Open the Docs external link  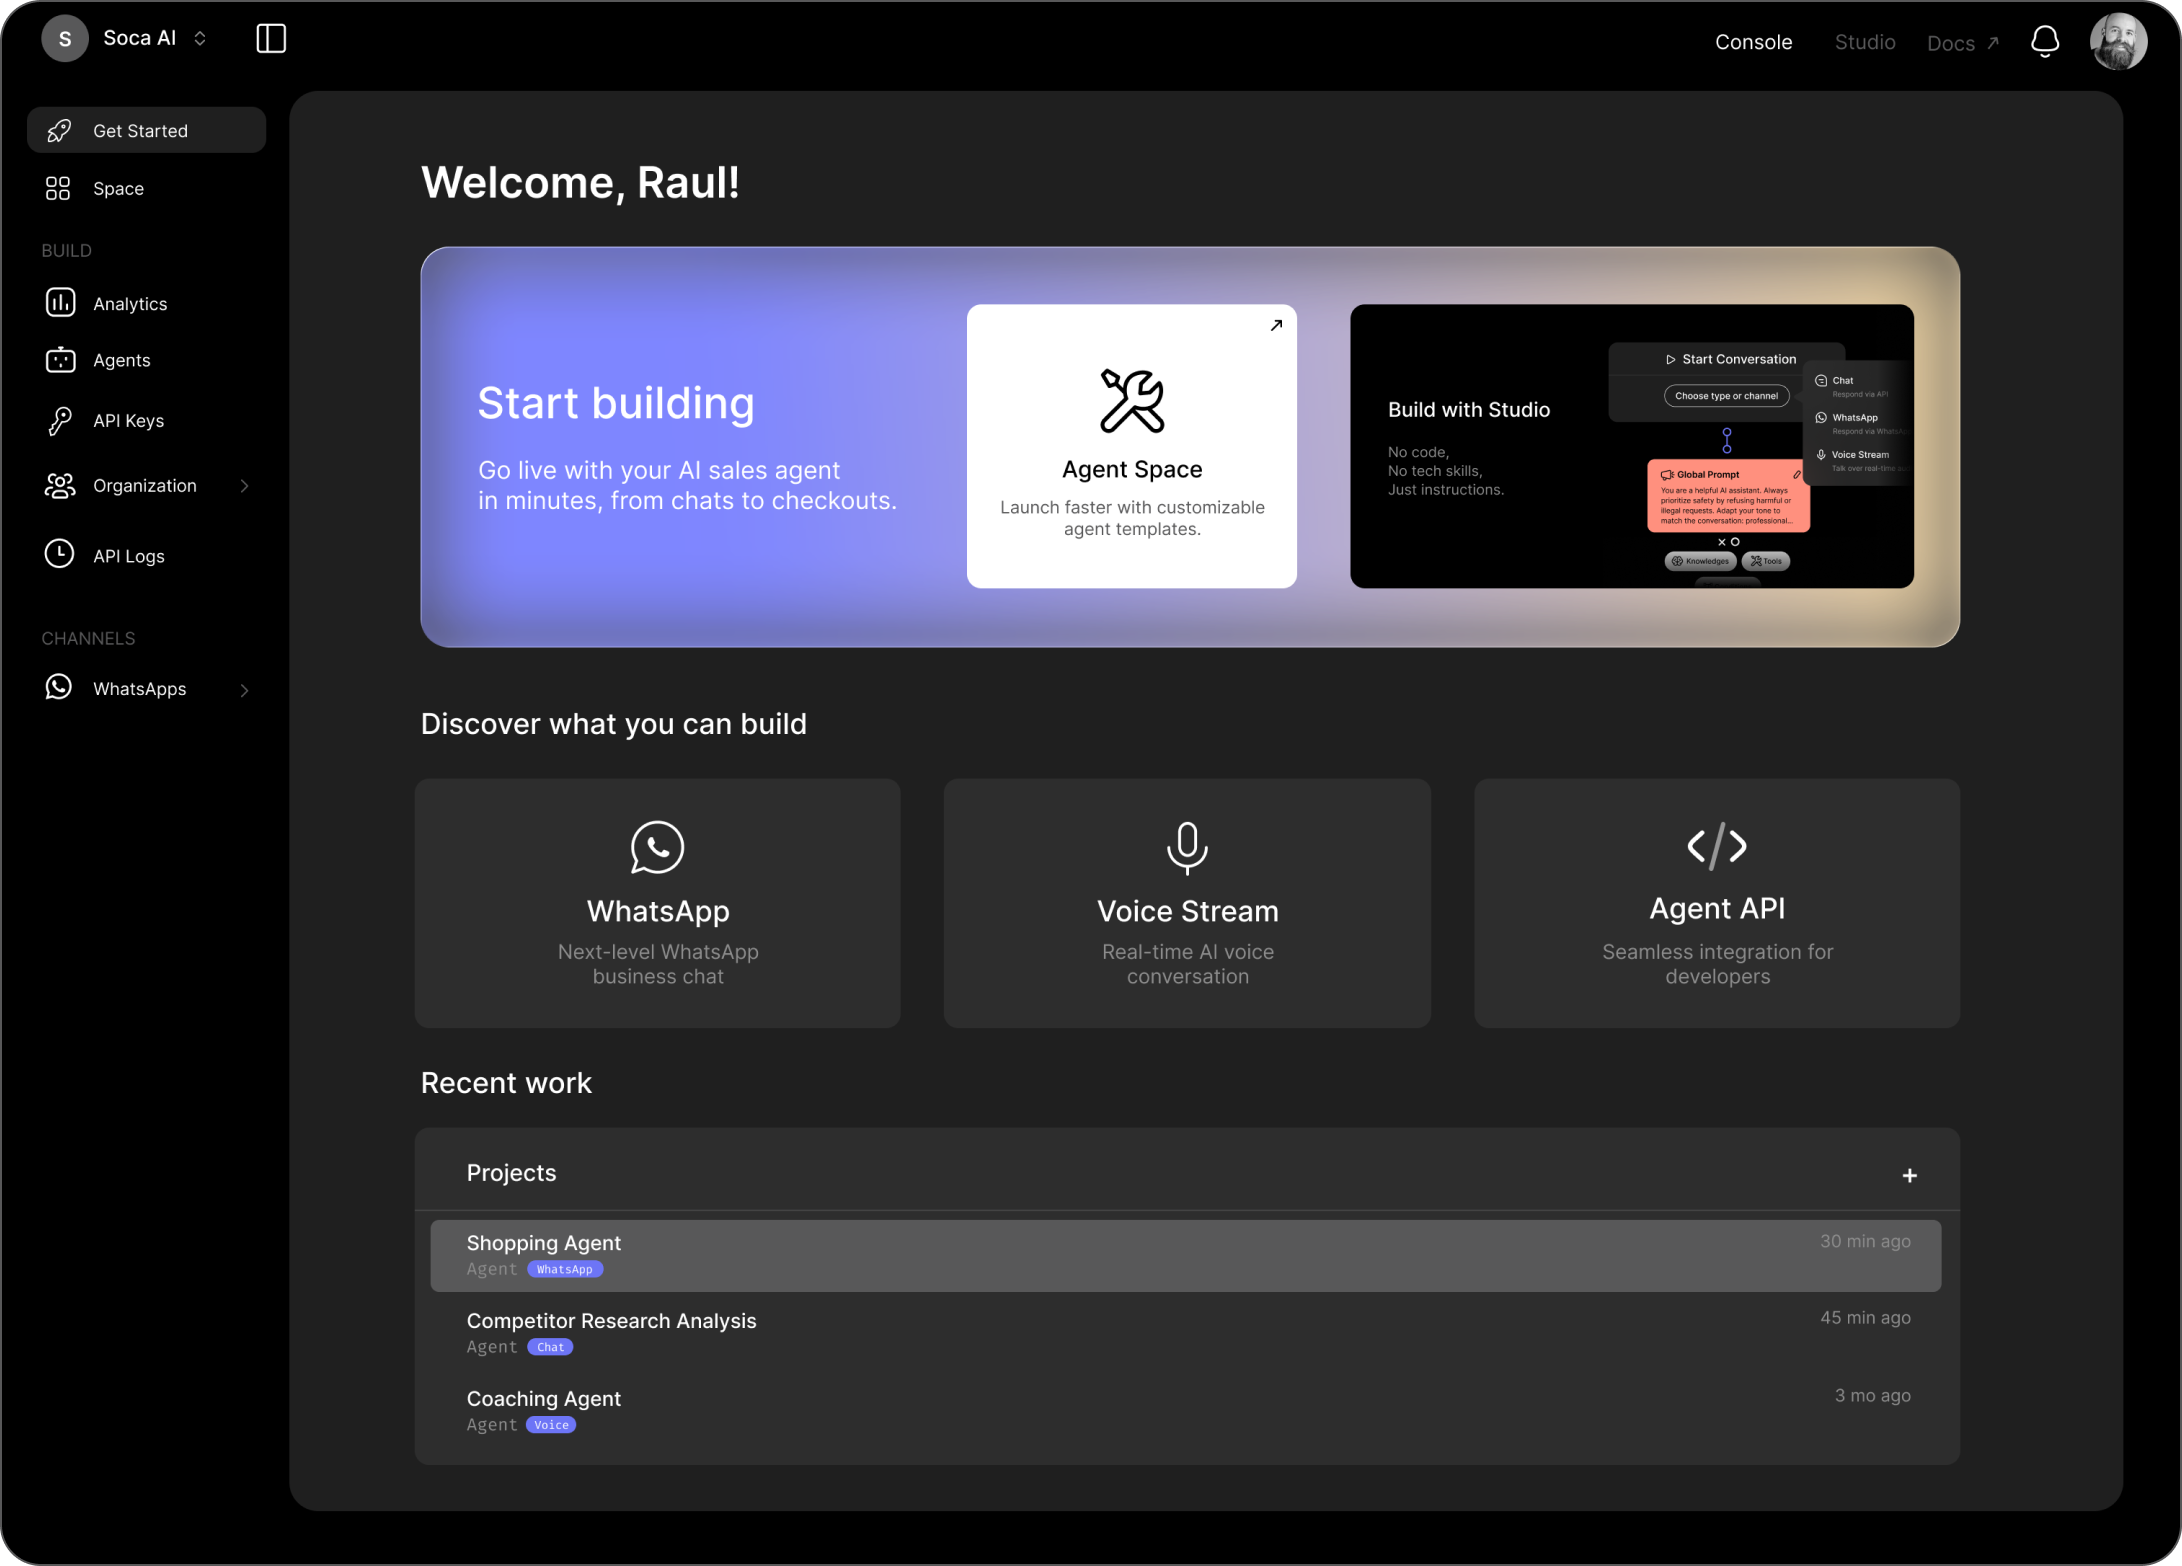[x=1961, y=43]
